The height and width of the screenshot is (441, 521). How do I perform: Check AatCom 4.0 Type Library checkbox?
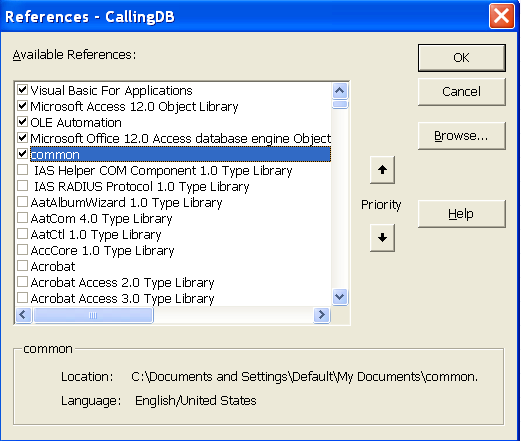coord(22,218)
